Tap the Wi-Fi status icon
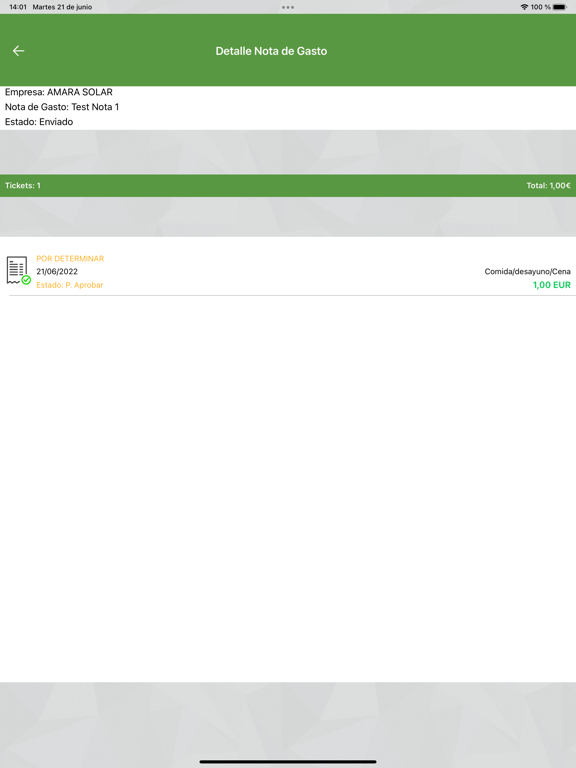This screenshot has height=768, width=576. click(x=524, y=7)
